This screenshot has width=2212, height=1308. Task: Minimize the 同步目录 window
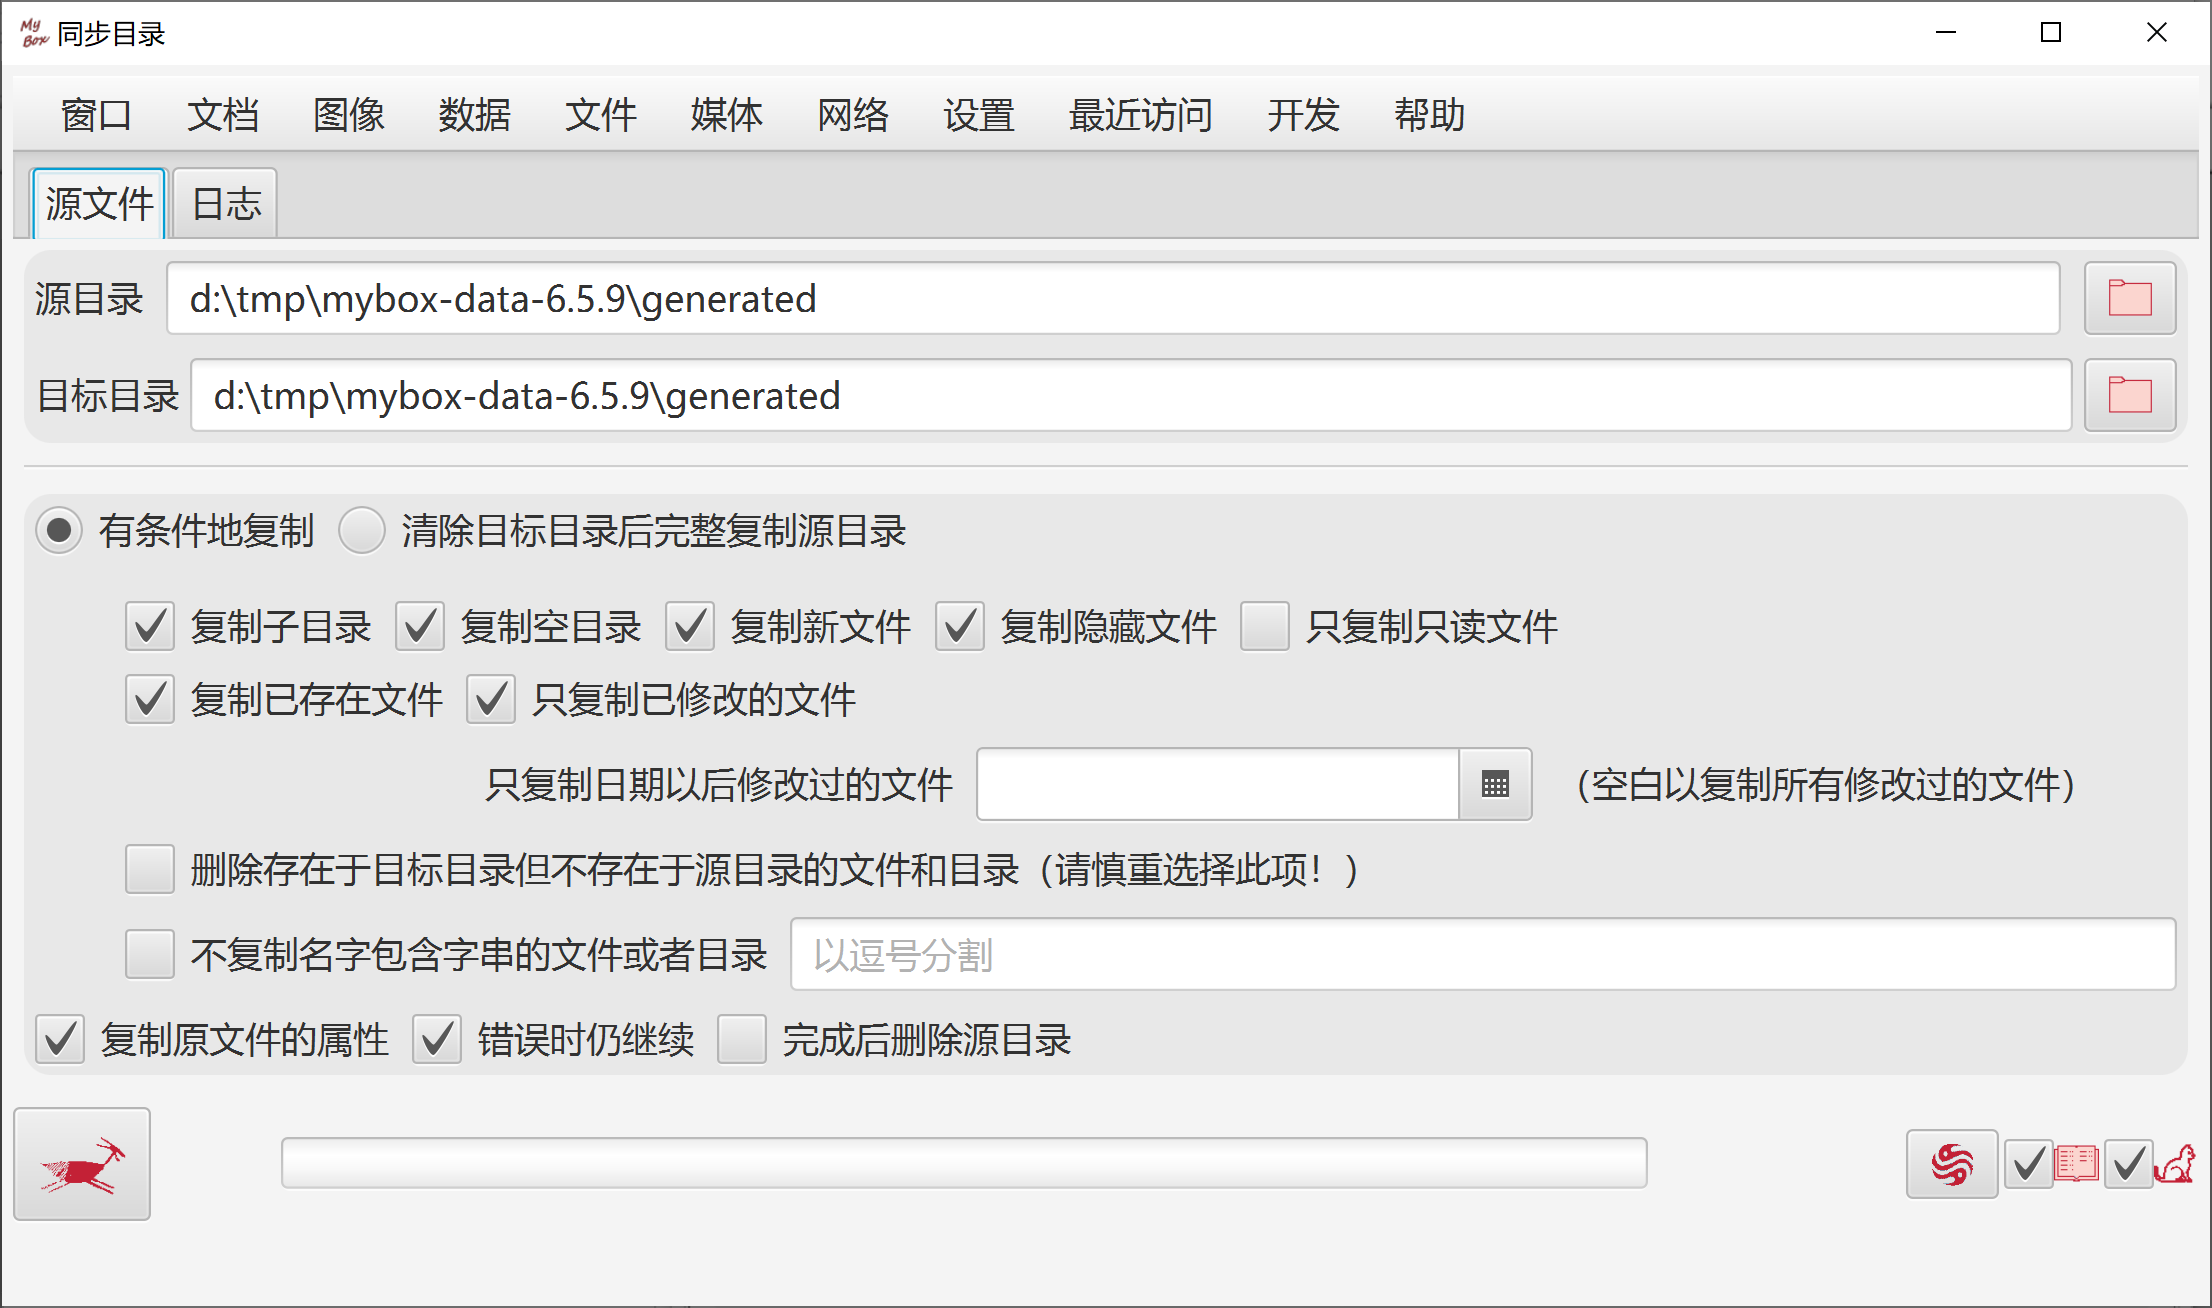[x=1946, y=33]
